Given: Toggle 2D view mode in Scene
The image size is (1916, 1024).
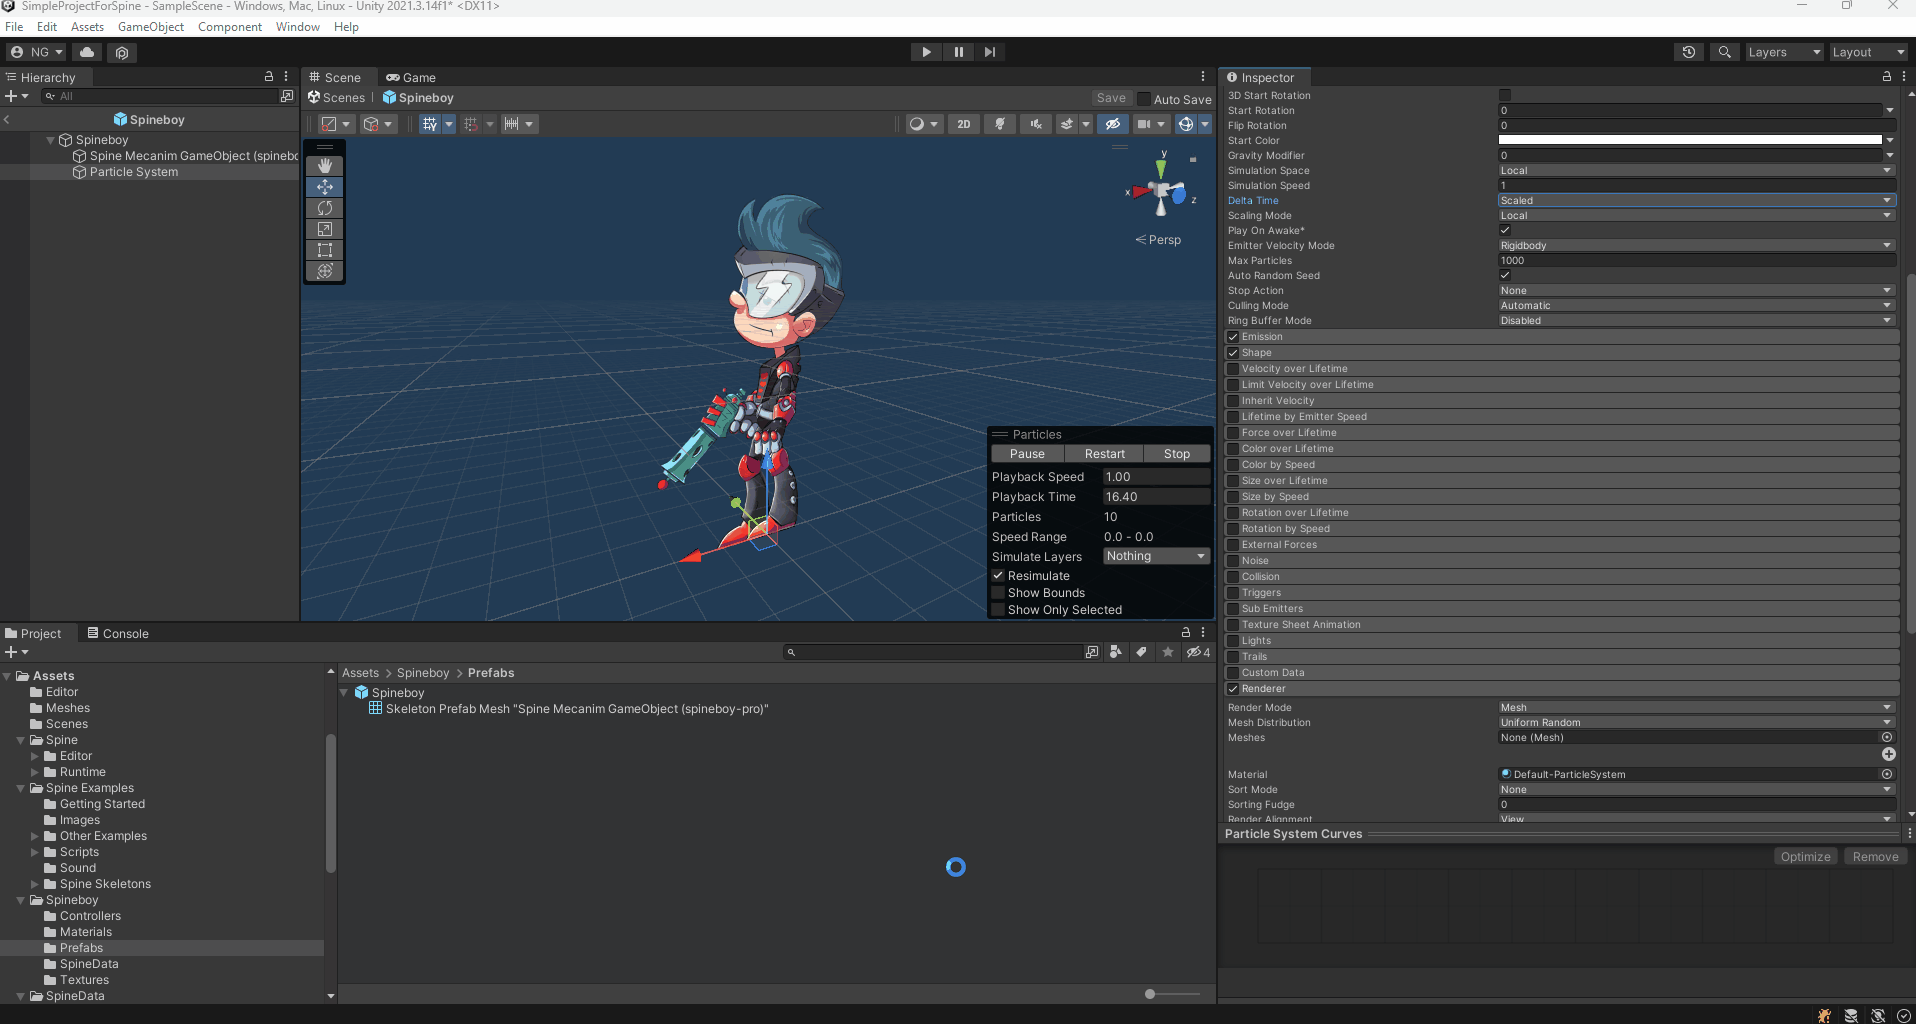Looking at the screenshot, I should point(964,124).
